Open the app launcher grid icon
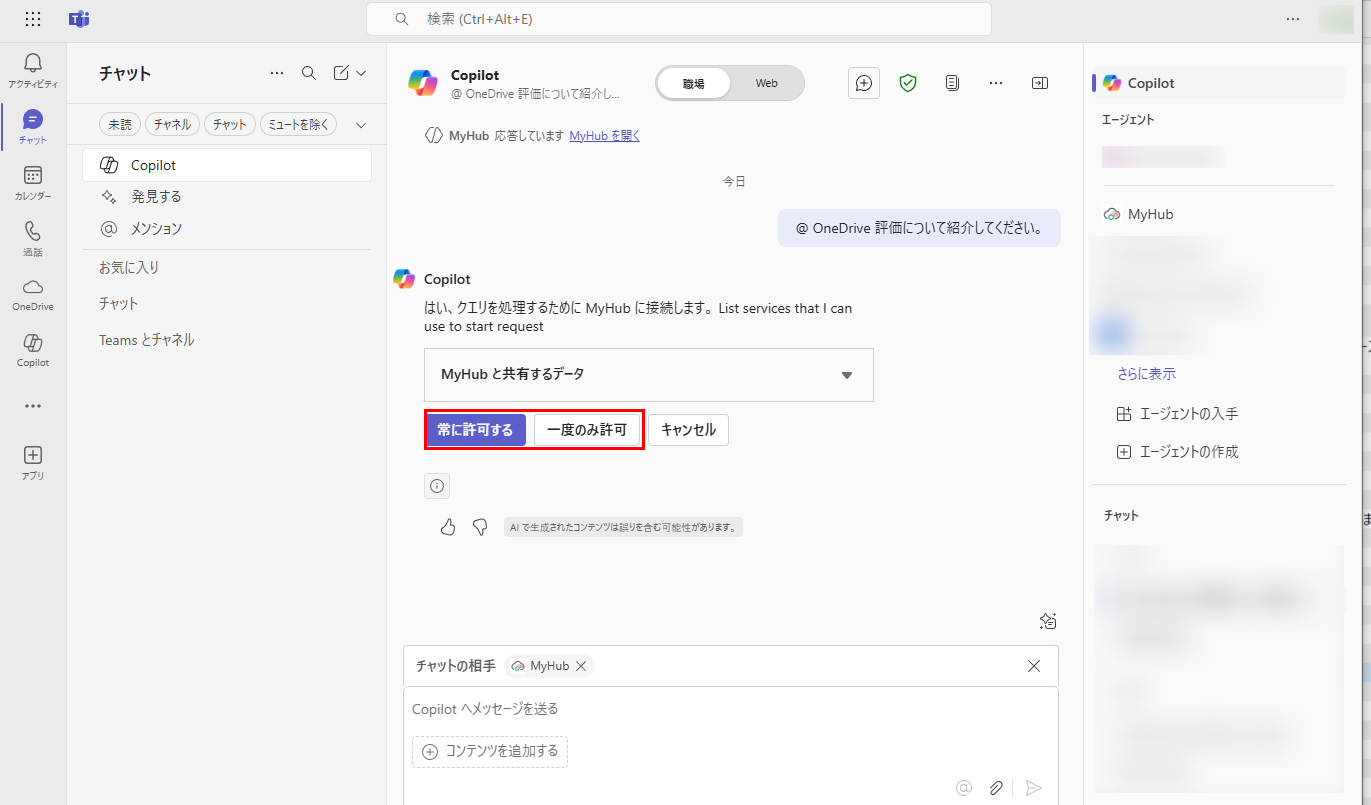1371x805 pixels. tap(33, 19)
